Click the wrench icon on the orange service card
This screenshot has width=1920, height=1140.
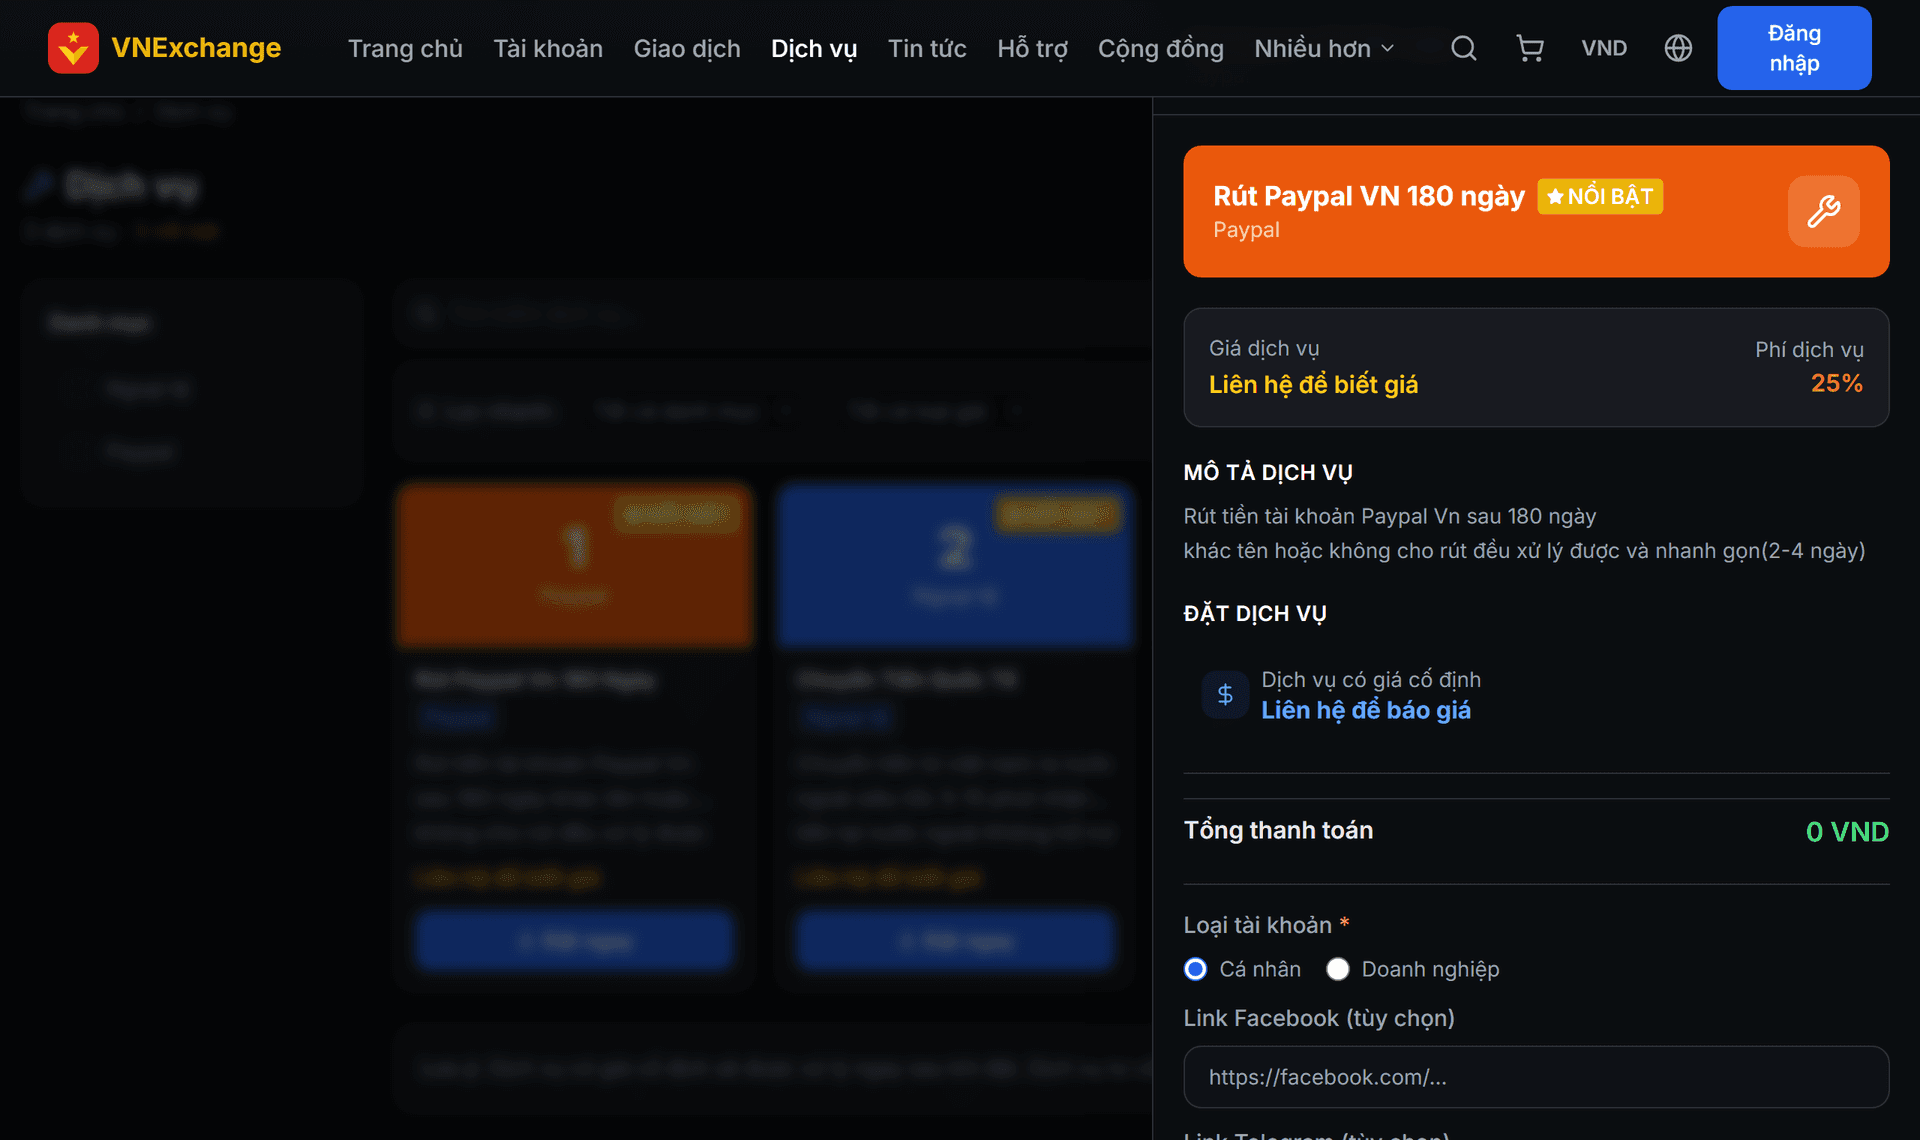tap(1824, 211)
